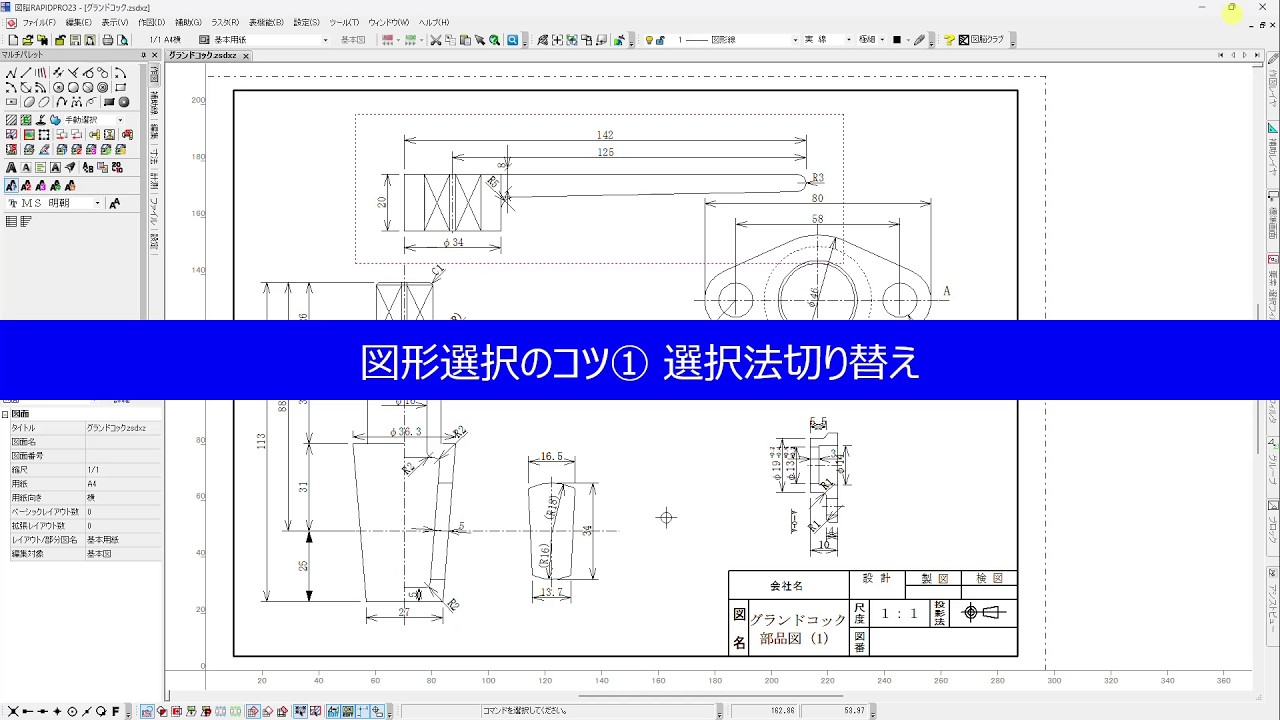Click the lock icon next to light bulb
The image size is (1280, 720).
660,40
